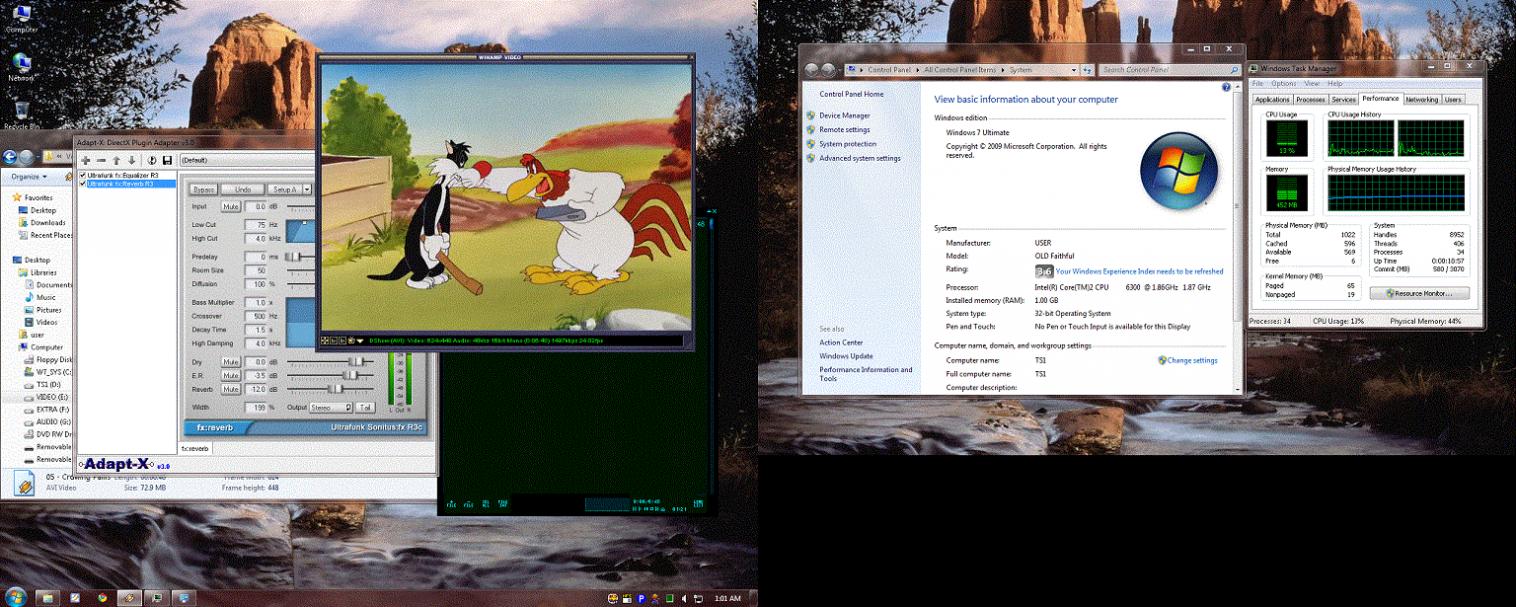Move plugin up with Adapt-X up arrow
This screenshot has width=1516, height=607.
pos(116,160)
